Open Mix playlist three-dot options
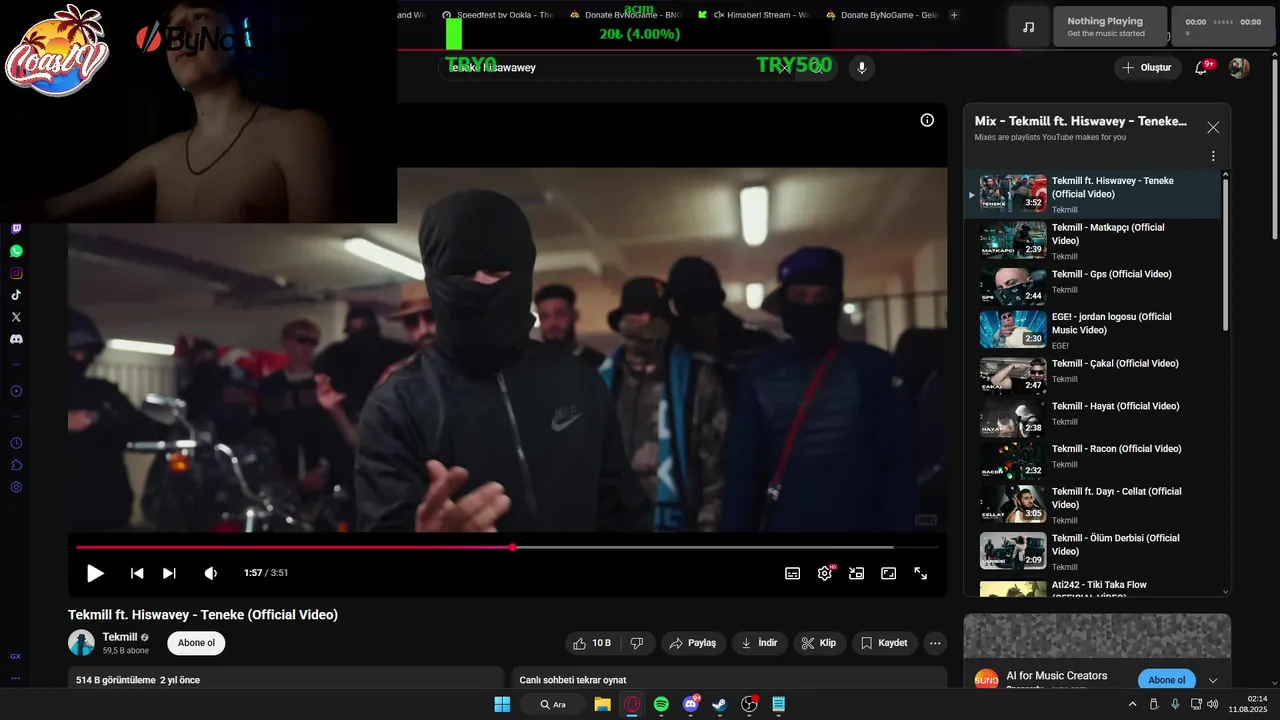 (x=1213, y=156)
